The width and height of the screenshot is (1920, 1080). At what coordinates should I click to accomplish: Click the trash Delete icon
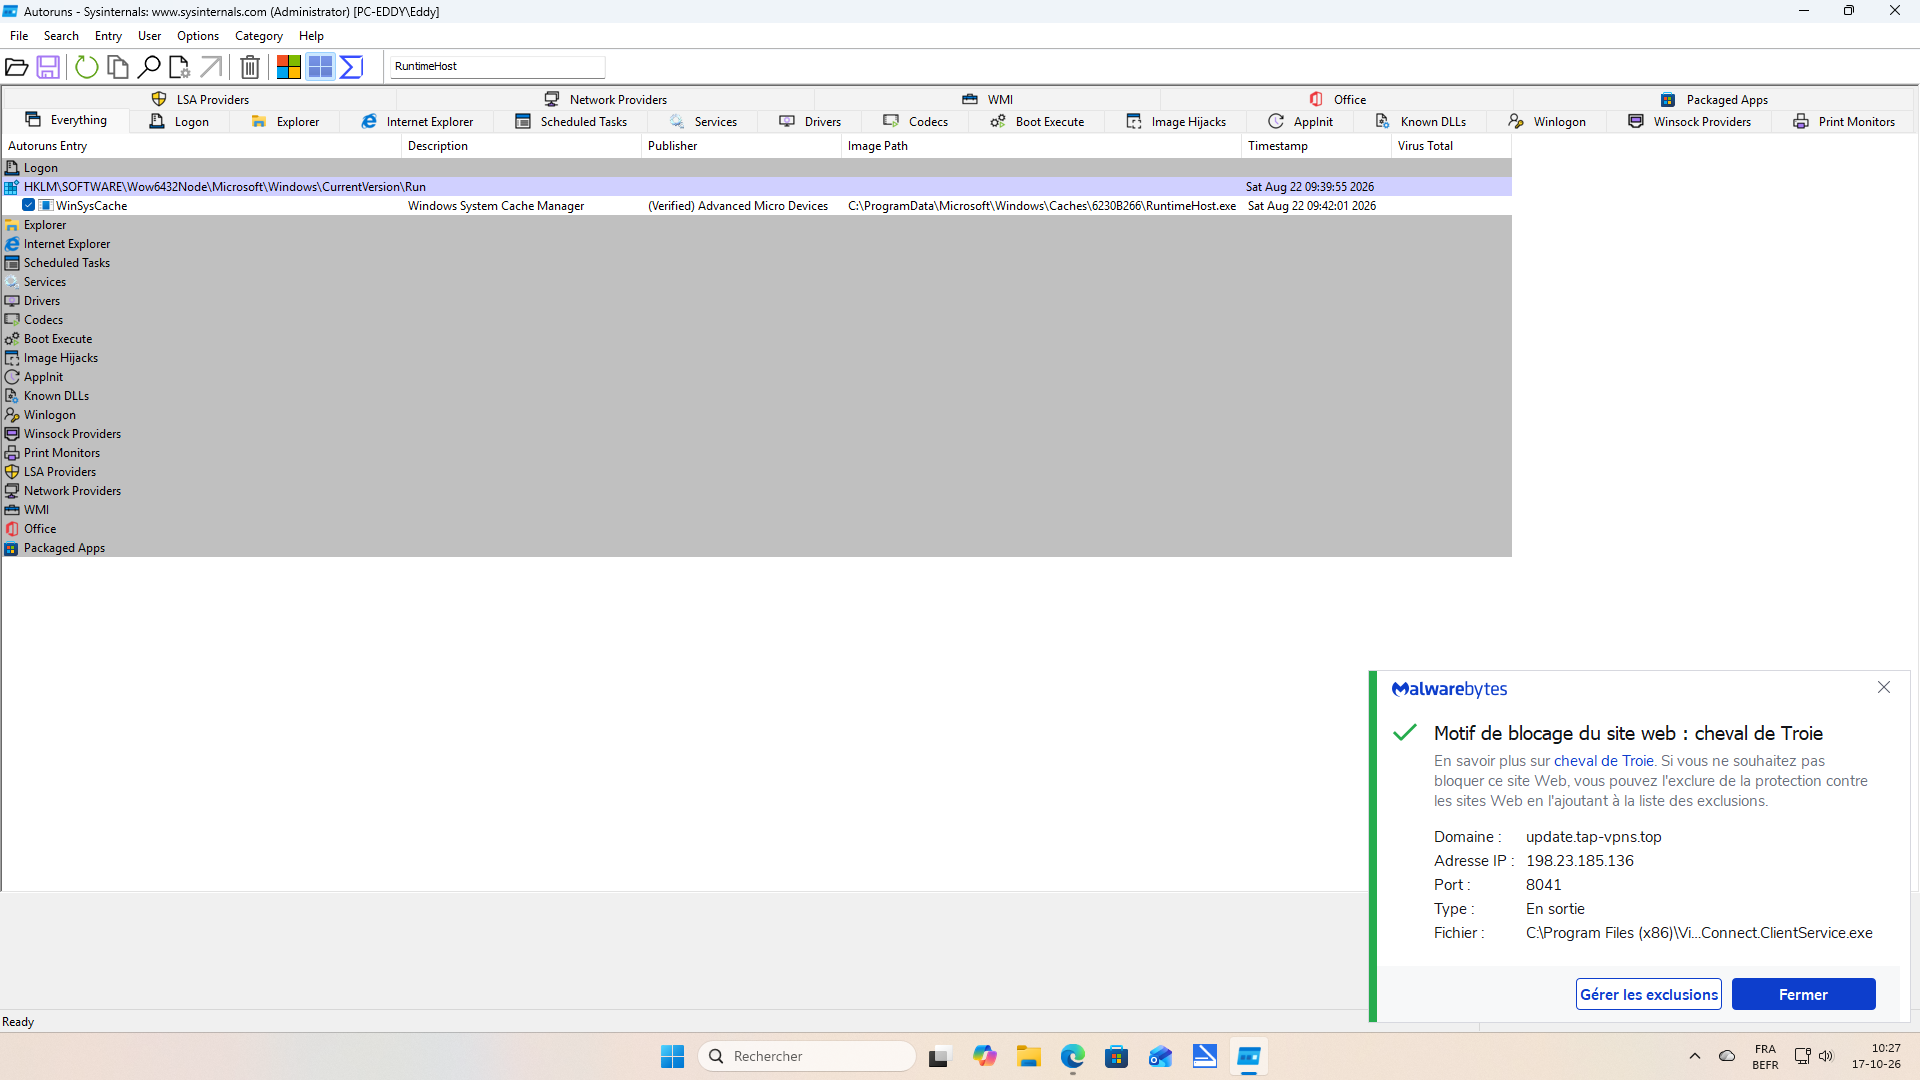pos(250,67)
